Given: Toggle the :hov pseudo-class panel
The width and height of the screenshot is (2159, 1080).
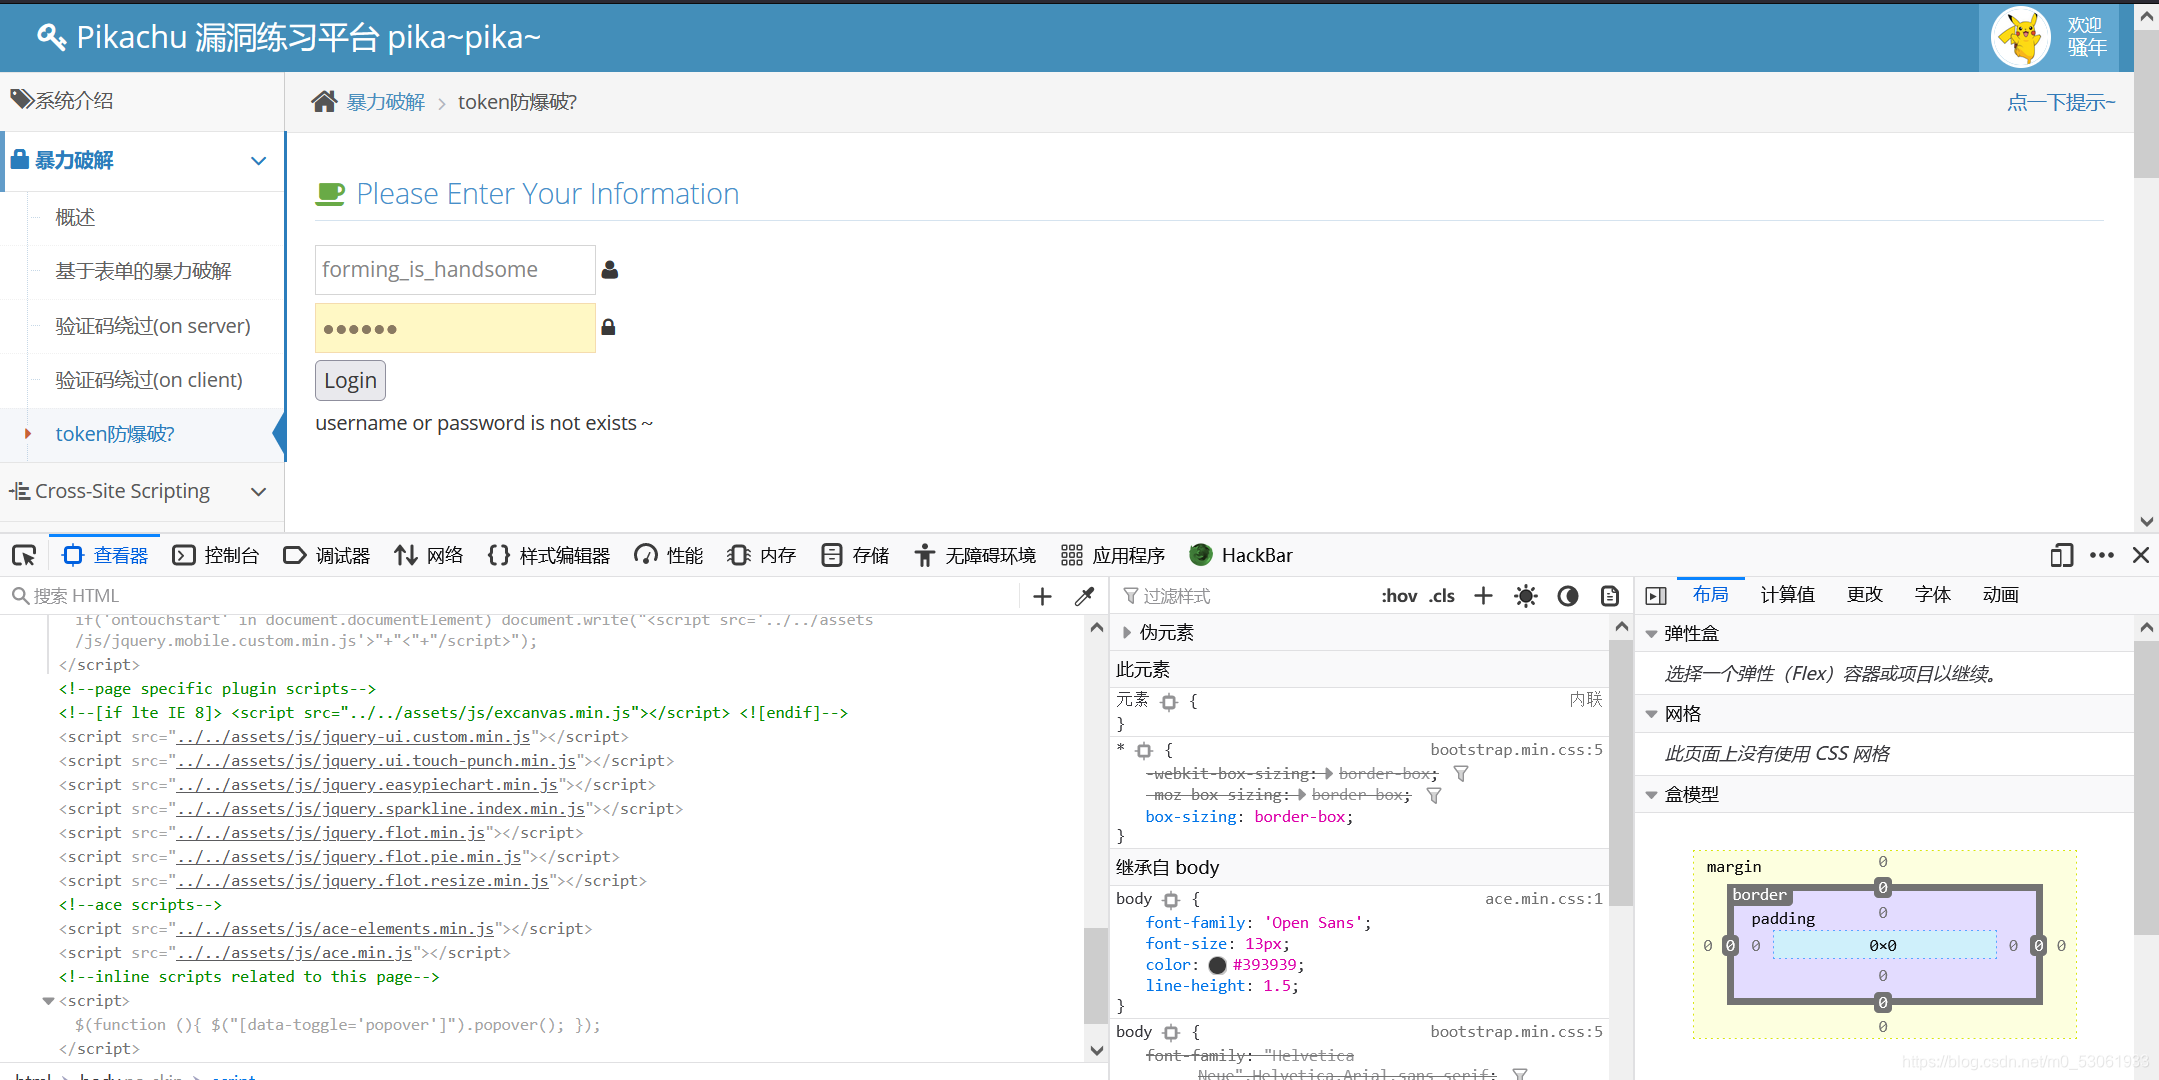Looking at the screenshot, I should click(1399, 596).
